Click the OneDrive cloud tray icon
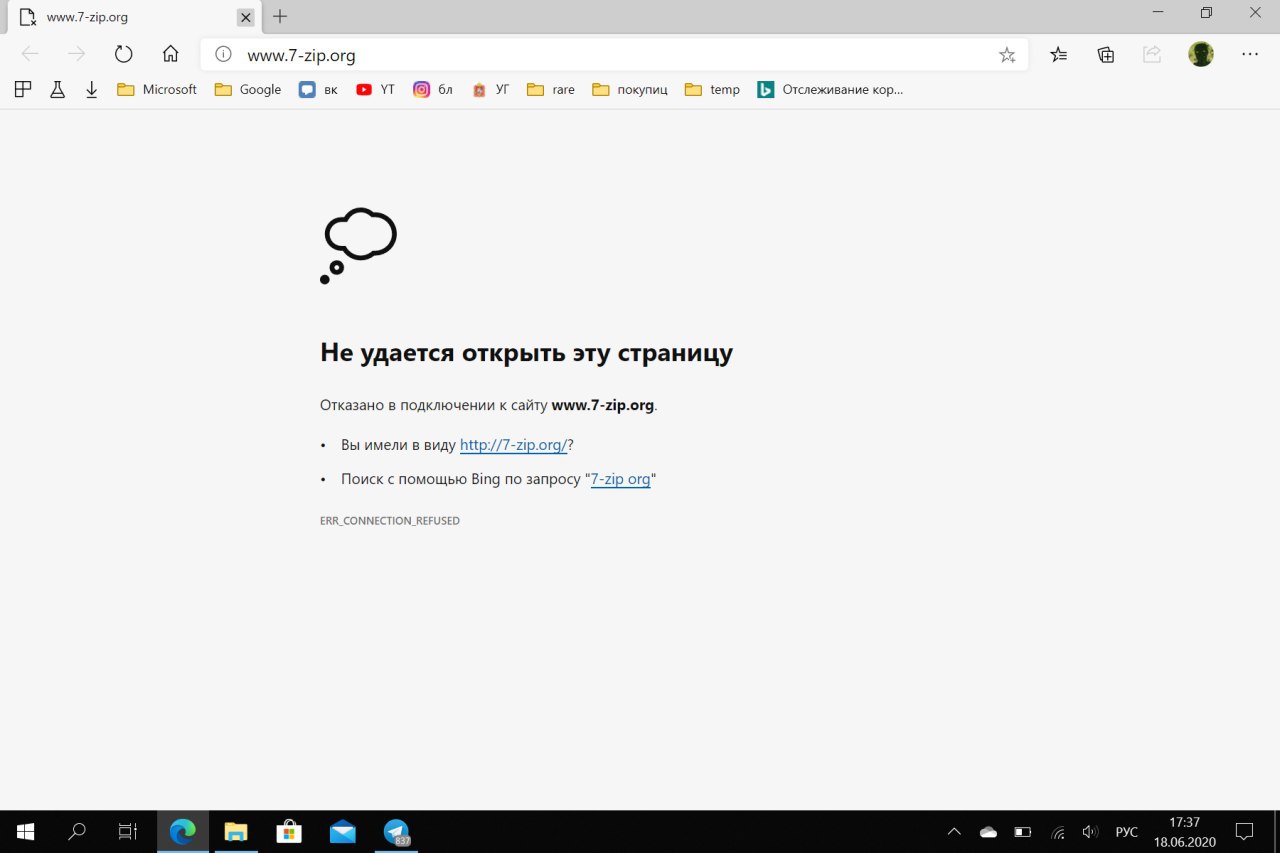The image size is (1280, 853). [x=988, y=831]
